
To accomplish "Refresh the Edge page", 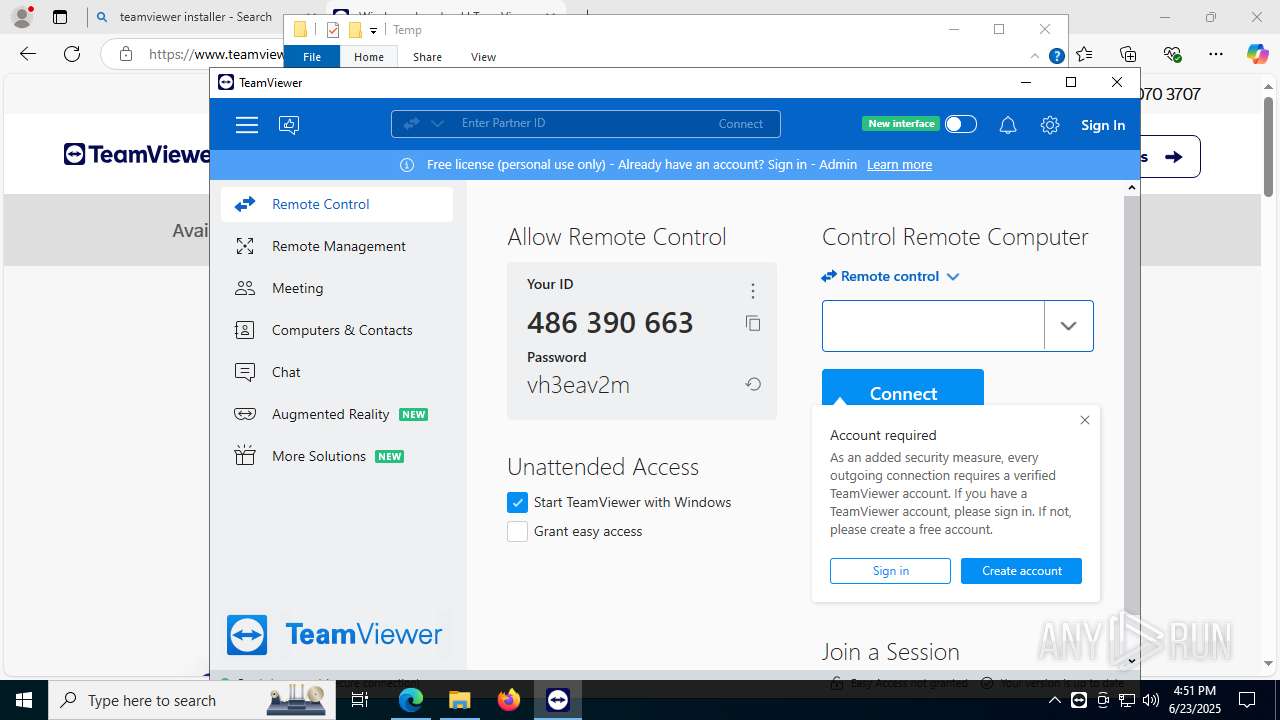I will coord(72,54).
